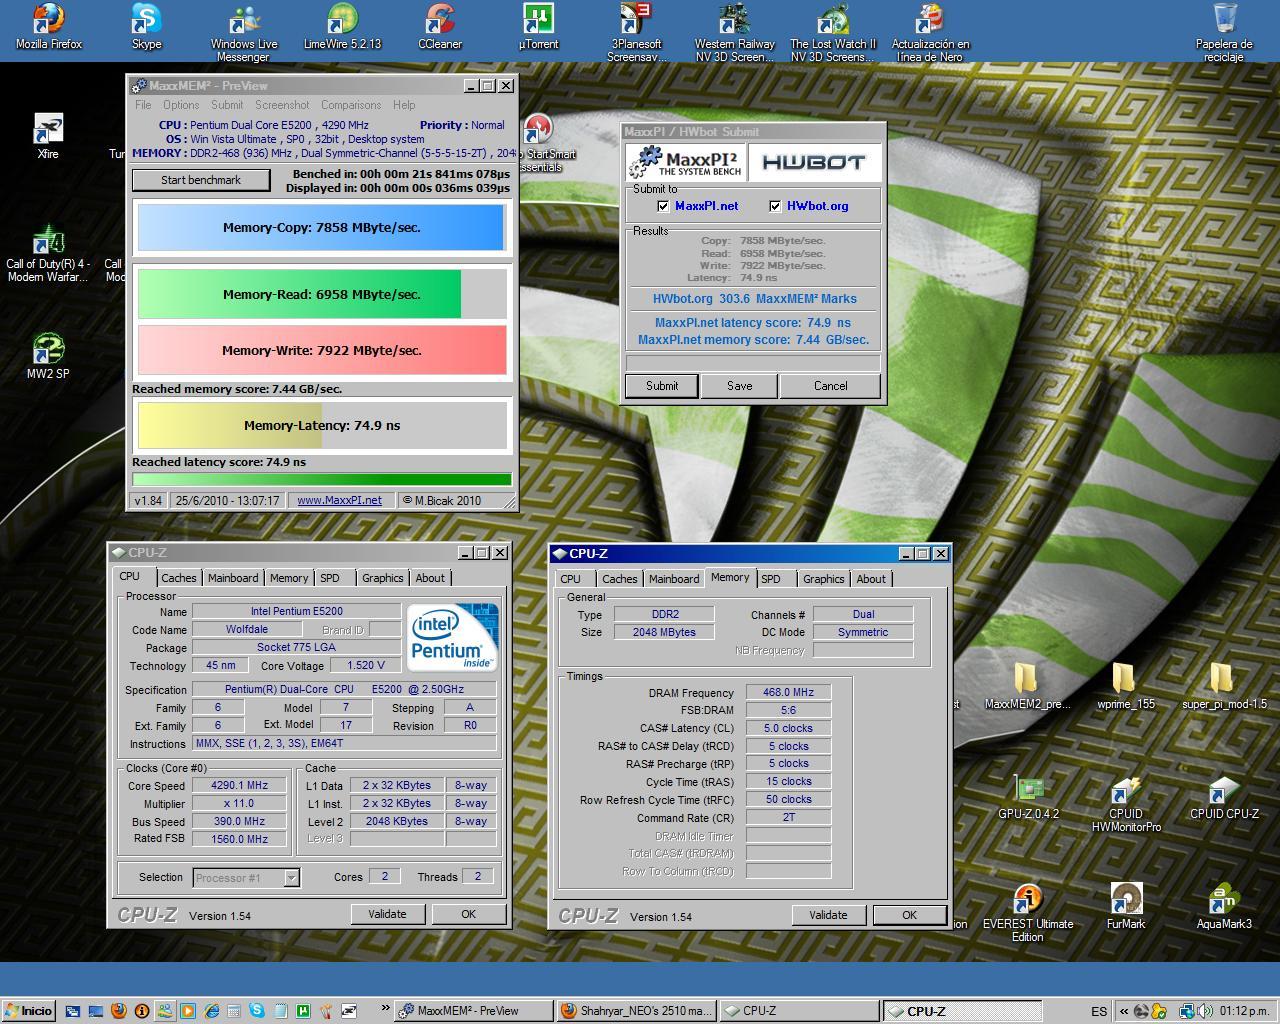Open the AquaMark3 desktop icon
Image resolution: width=1280 pixels, height=1024 pixels.
coord(1224,907)
